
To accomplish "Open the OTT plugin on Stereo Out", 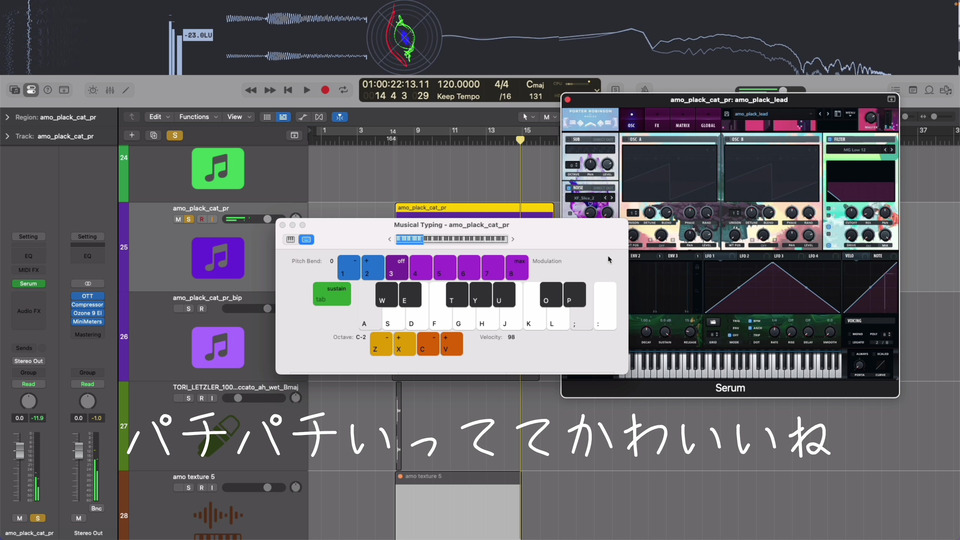I will (88, 296).
